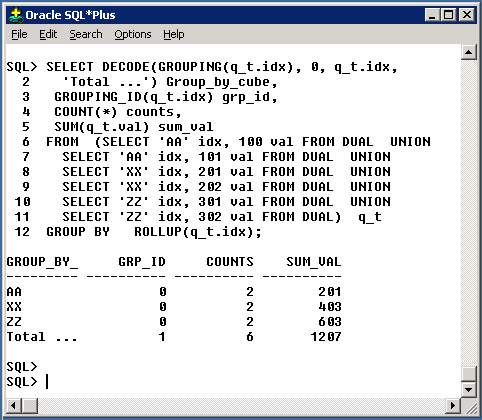Click the q_t alias on line 11
This screenshot has width=482, height=420.
click(x=370, y=217)
